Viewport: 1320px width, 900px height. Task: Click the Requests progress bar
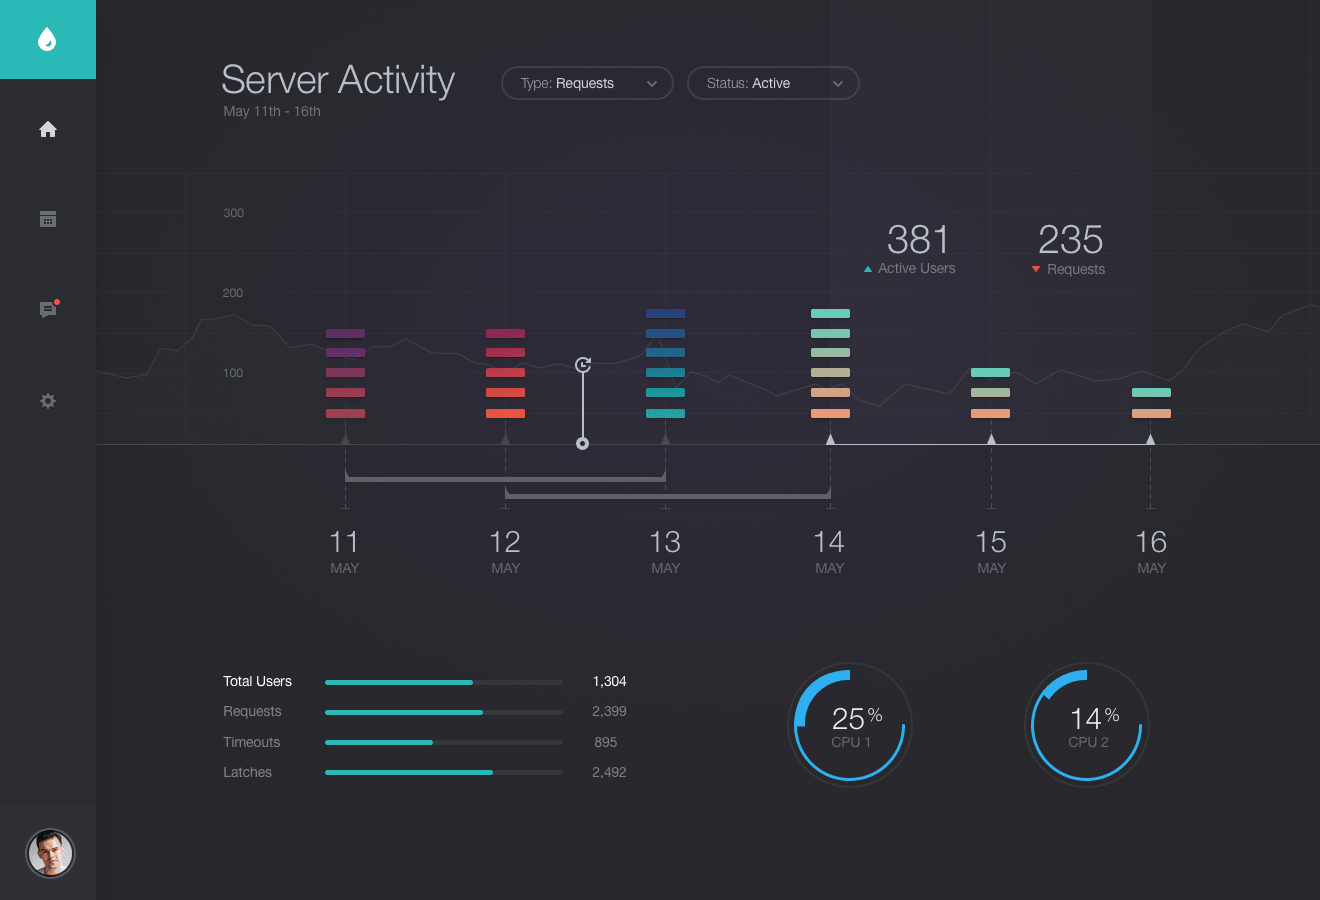click(x=443, y=712)
